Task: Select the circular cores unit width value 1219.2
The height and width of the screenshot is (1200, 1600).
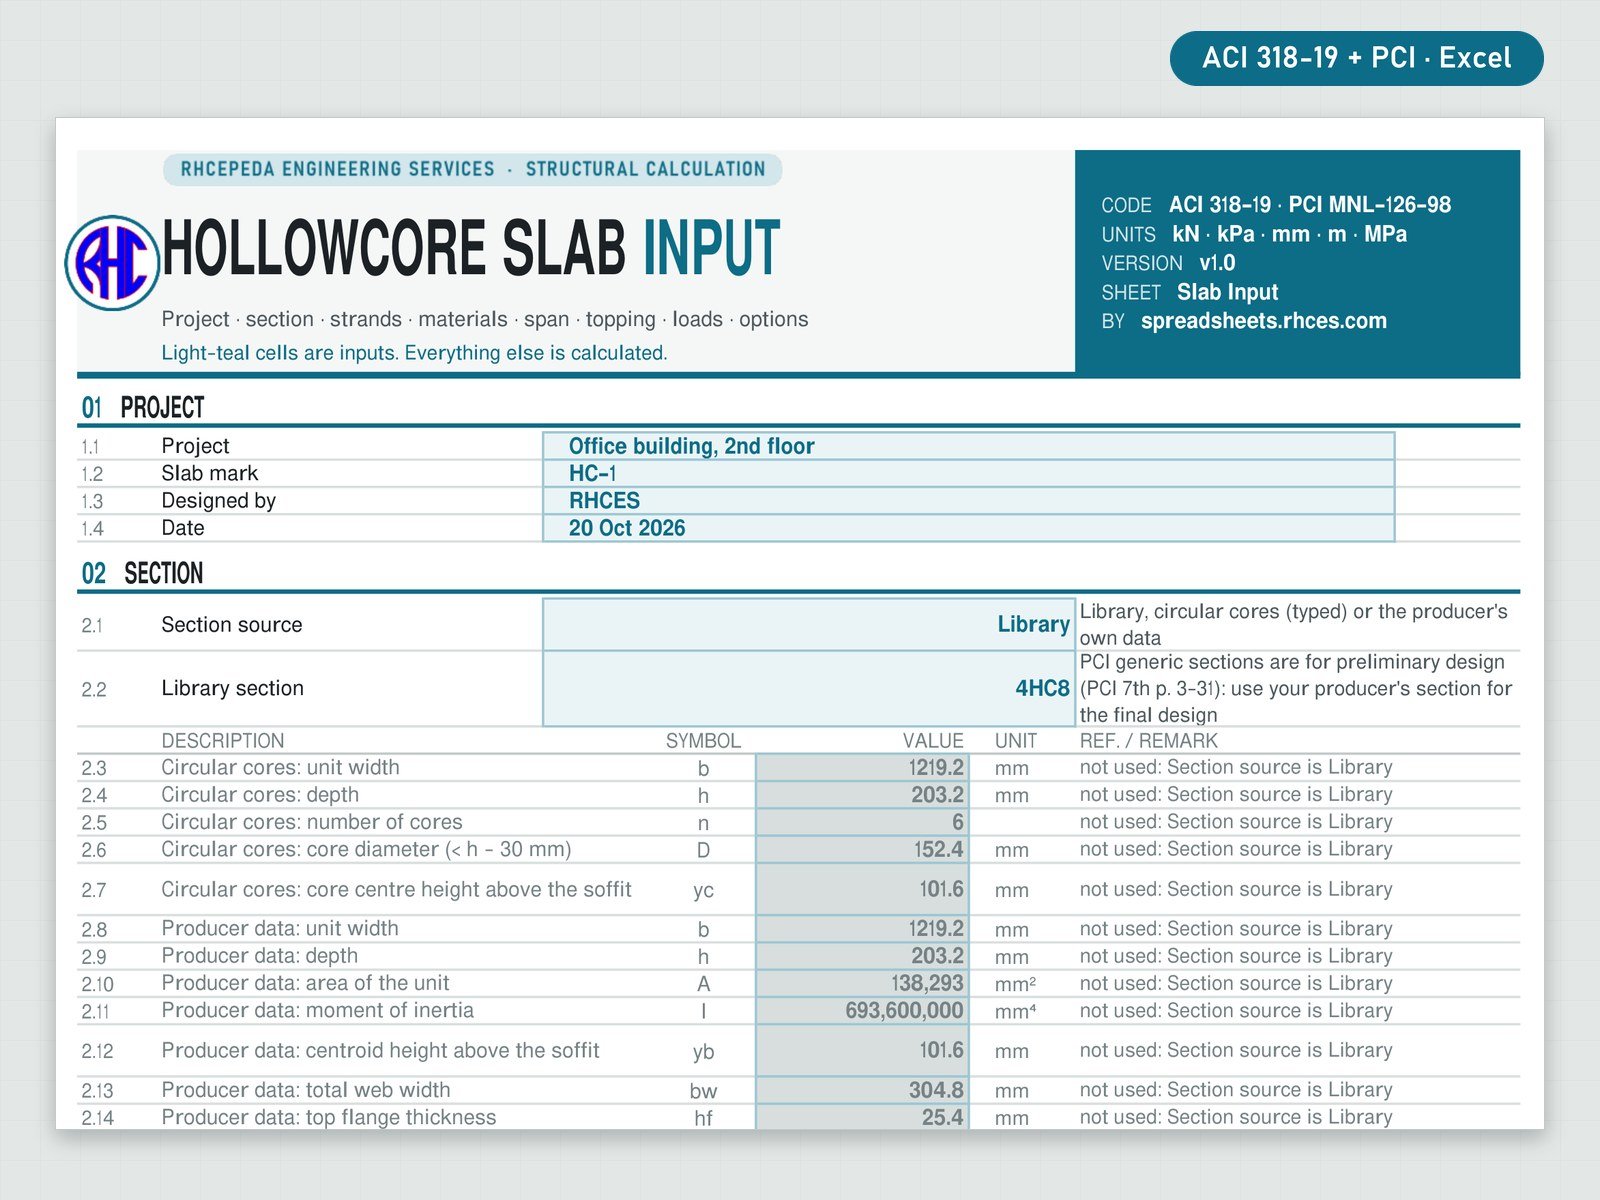Action: [862, 768]
